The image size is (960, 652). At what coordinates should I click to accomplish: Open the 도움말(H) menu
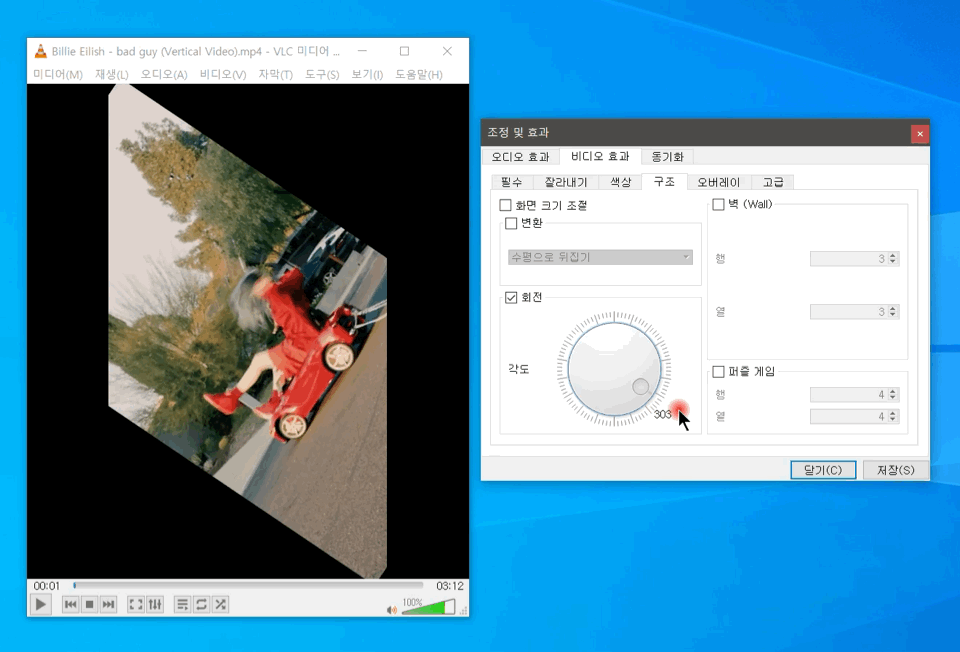click(419, 74)
